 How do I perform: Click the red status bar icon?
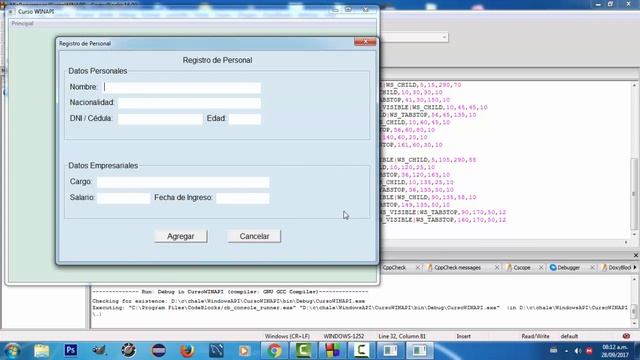click(x=627, y=336)
